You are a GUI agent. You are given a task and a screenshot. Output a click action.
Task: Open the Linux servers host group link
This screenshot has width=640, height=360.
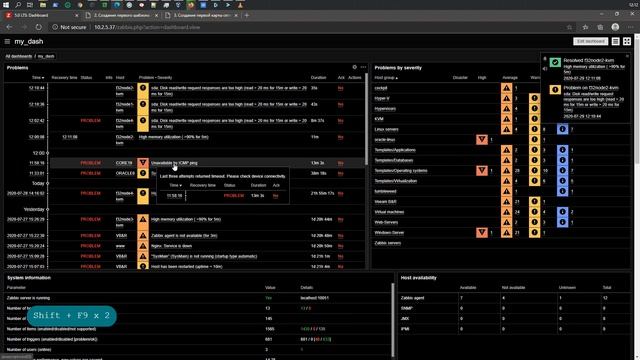[386, 129]
